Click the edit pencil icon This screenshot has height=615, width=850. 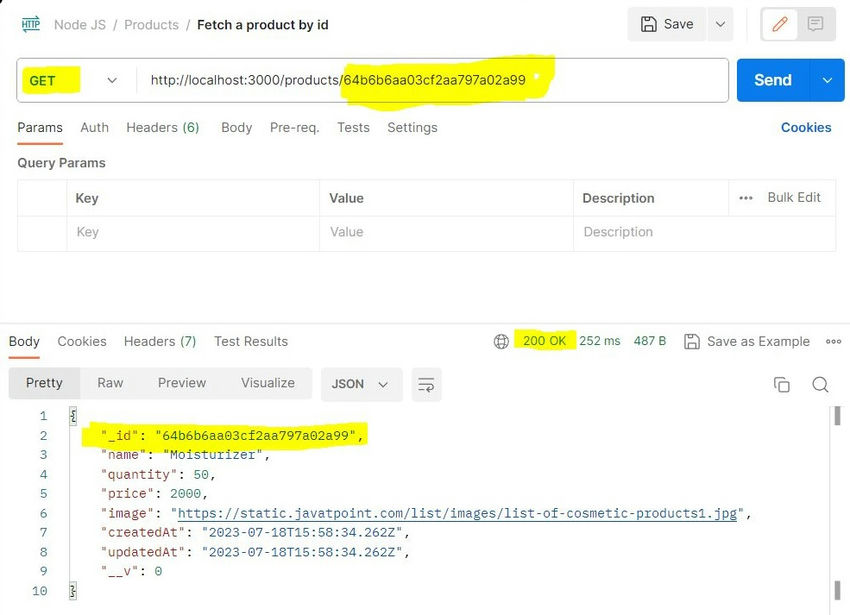[x=778, y=24]
